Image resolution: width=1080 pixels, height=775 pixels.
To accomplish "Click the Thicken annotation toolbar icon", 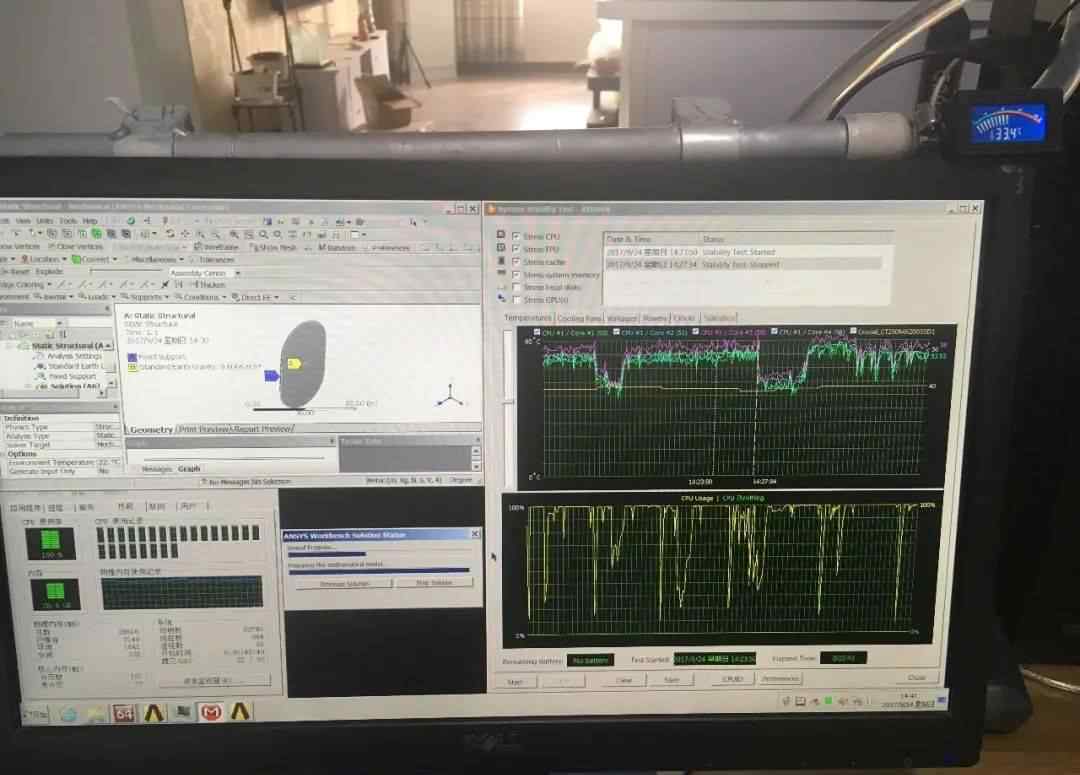I will click(207, 284).
